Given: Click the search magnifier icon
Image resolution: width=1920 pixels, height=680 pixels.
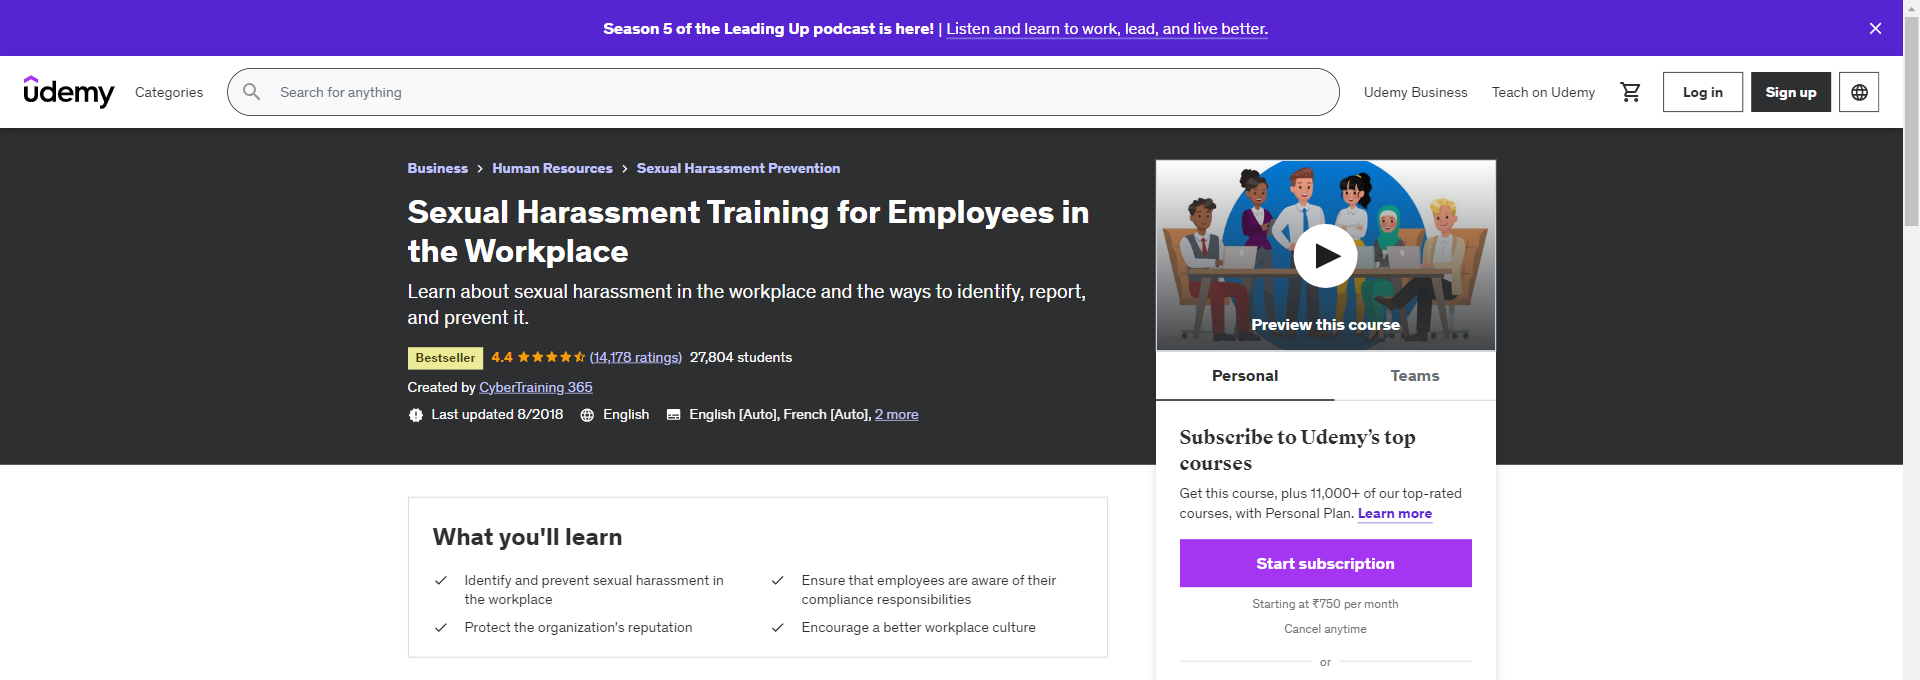Looking at the screenshot, I should point(252,92).
